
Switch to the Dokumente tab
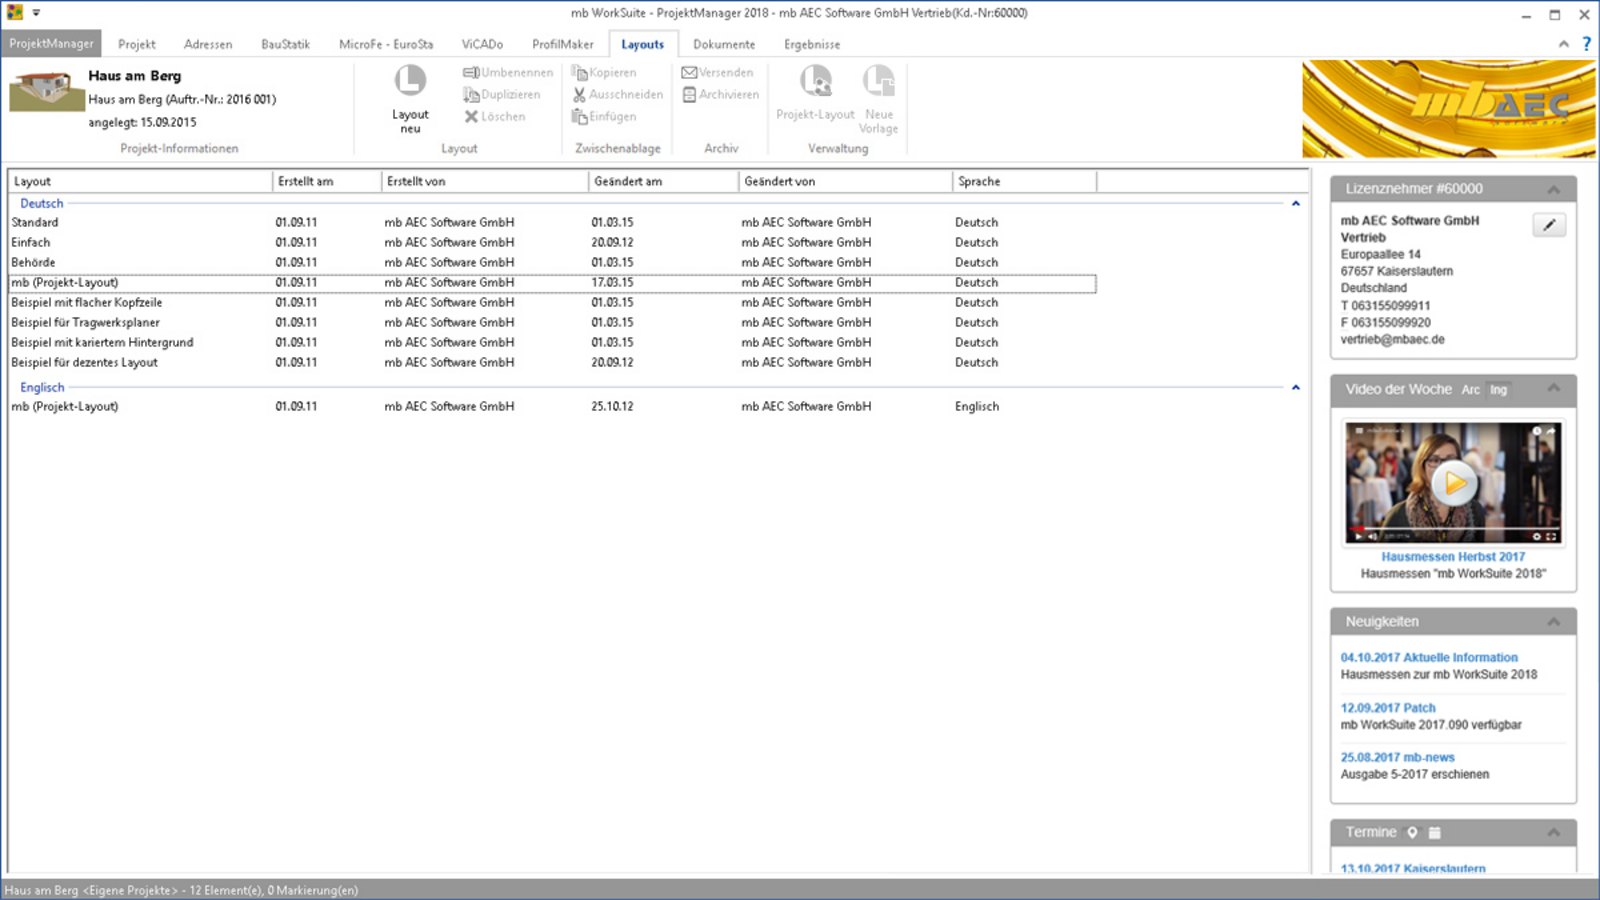(x=723, y=44)
